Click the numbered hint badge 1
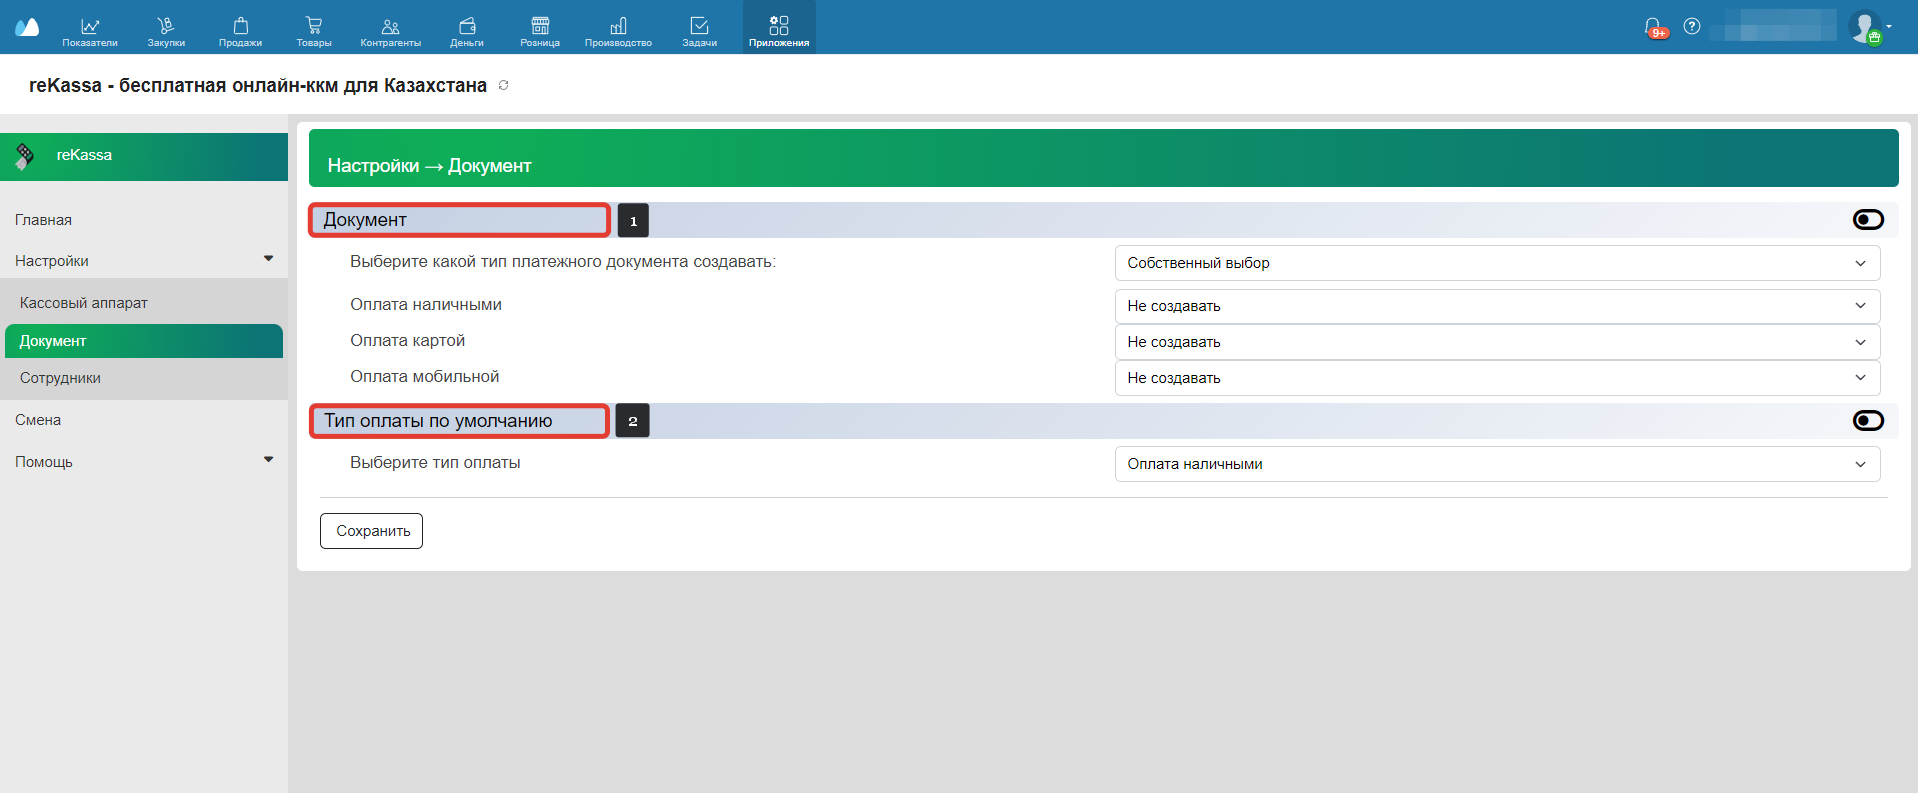This screenshot has height=793, width=1918. point(633,221)
